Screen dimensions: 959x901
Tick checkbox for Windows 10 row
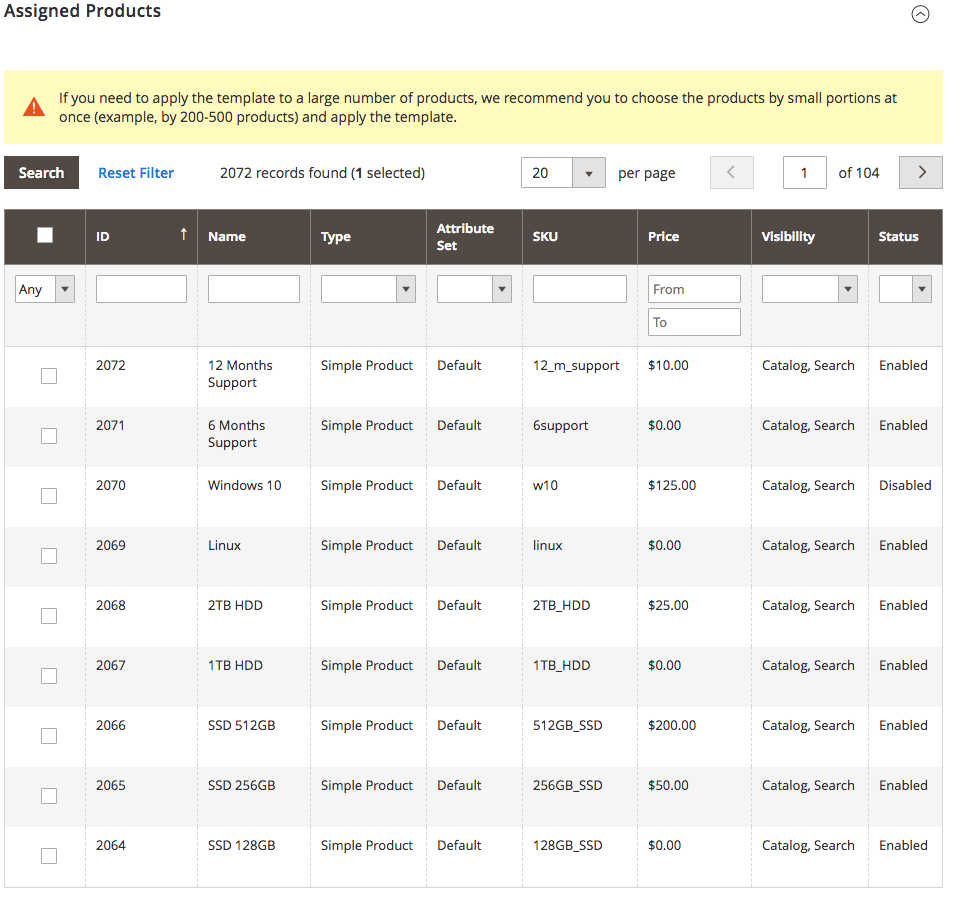(49, 495)
